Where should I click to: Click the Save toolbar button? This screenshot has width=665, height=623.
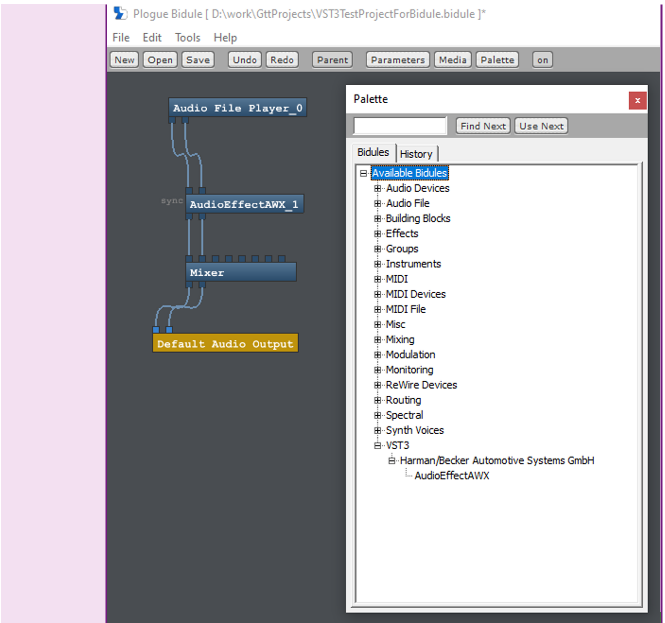tap(198, 60)
